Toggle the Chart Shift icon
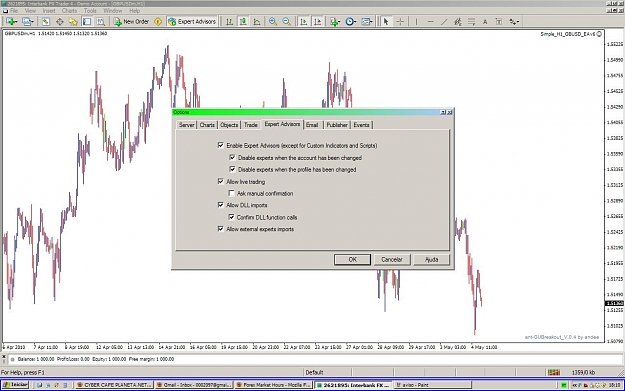The image size is (625, 391). pos(317,22)
